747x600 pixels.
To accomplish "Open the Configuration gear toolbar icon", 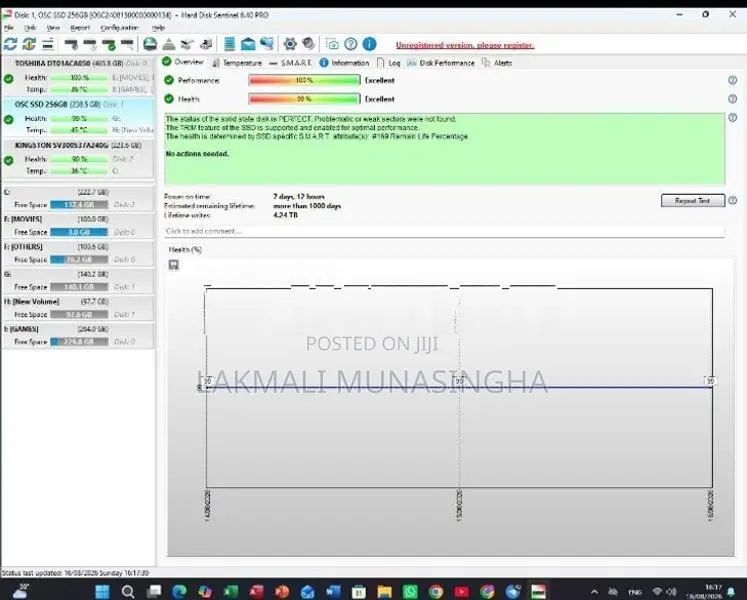I will tap(290, 44).
